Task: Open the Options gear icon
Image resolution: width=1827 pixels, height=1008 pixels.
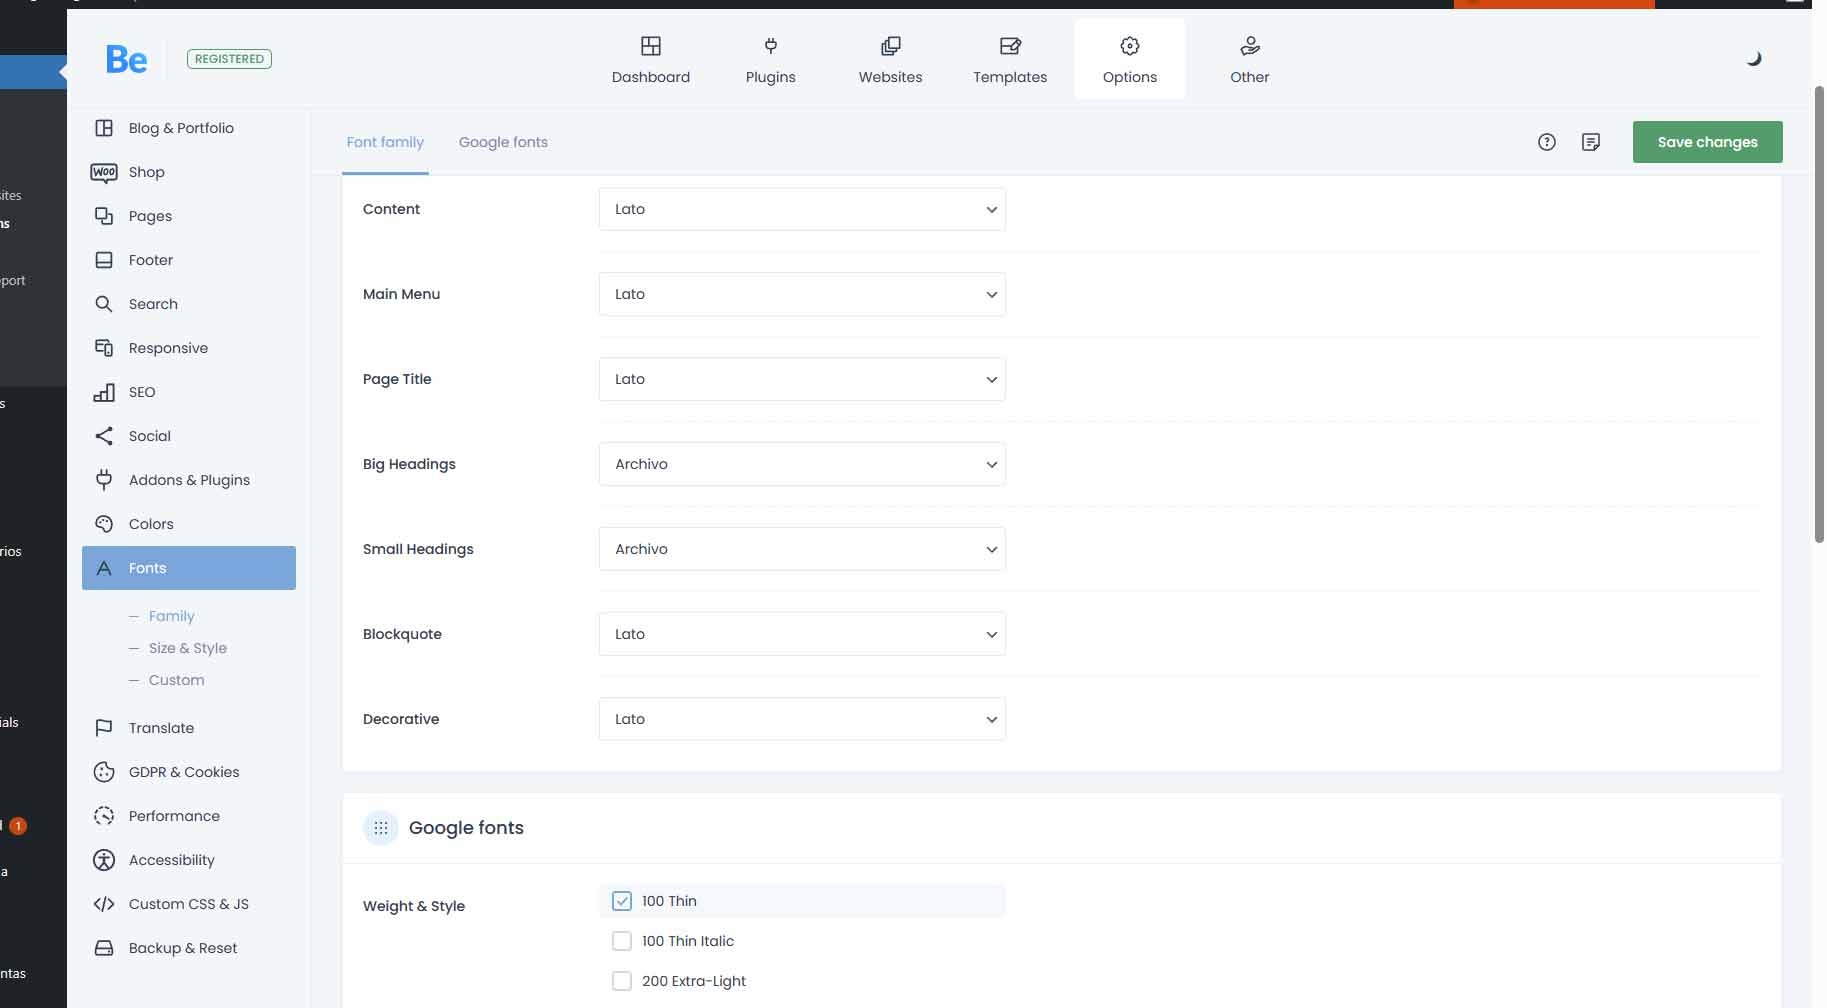Action: click(1130, 46)
